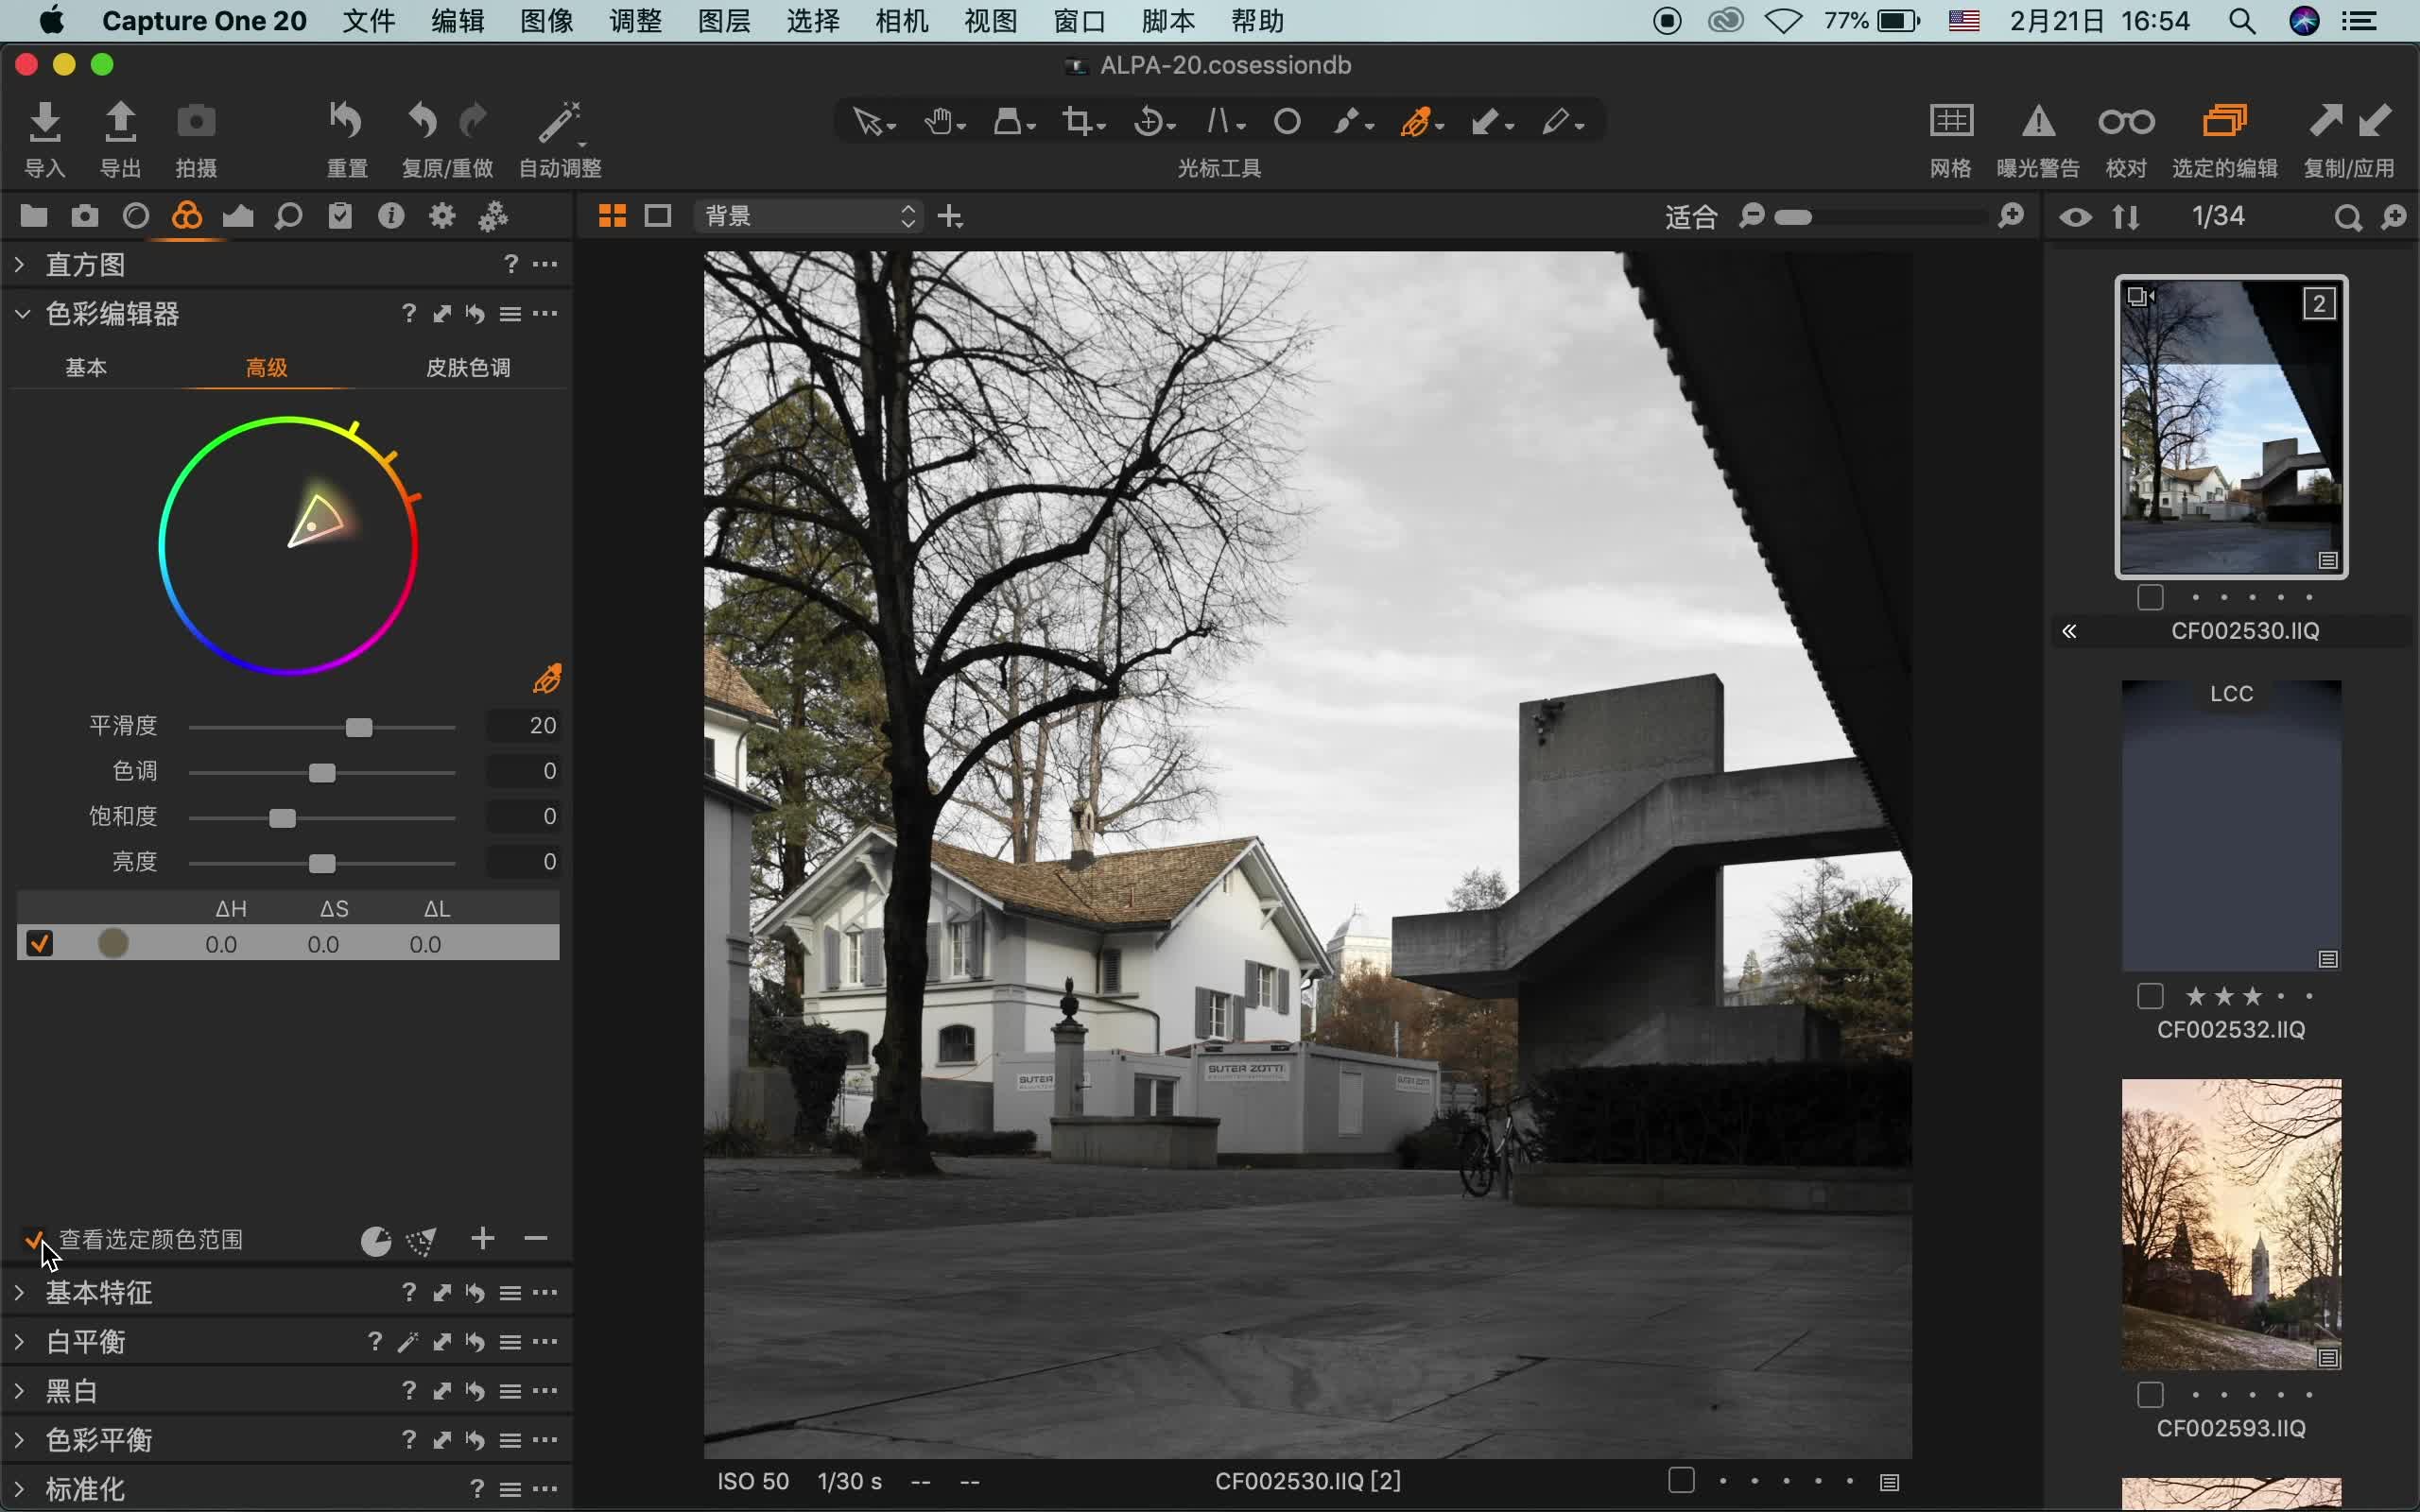Click the Import (导入) toolbar icon

(45, 122)
